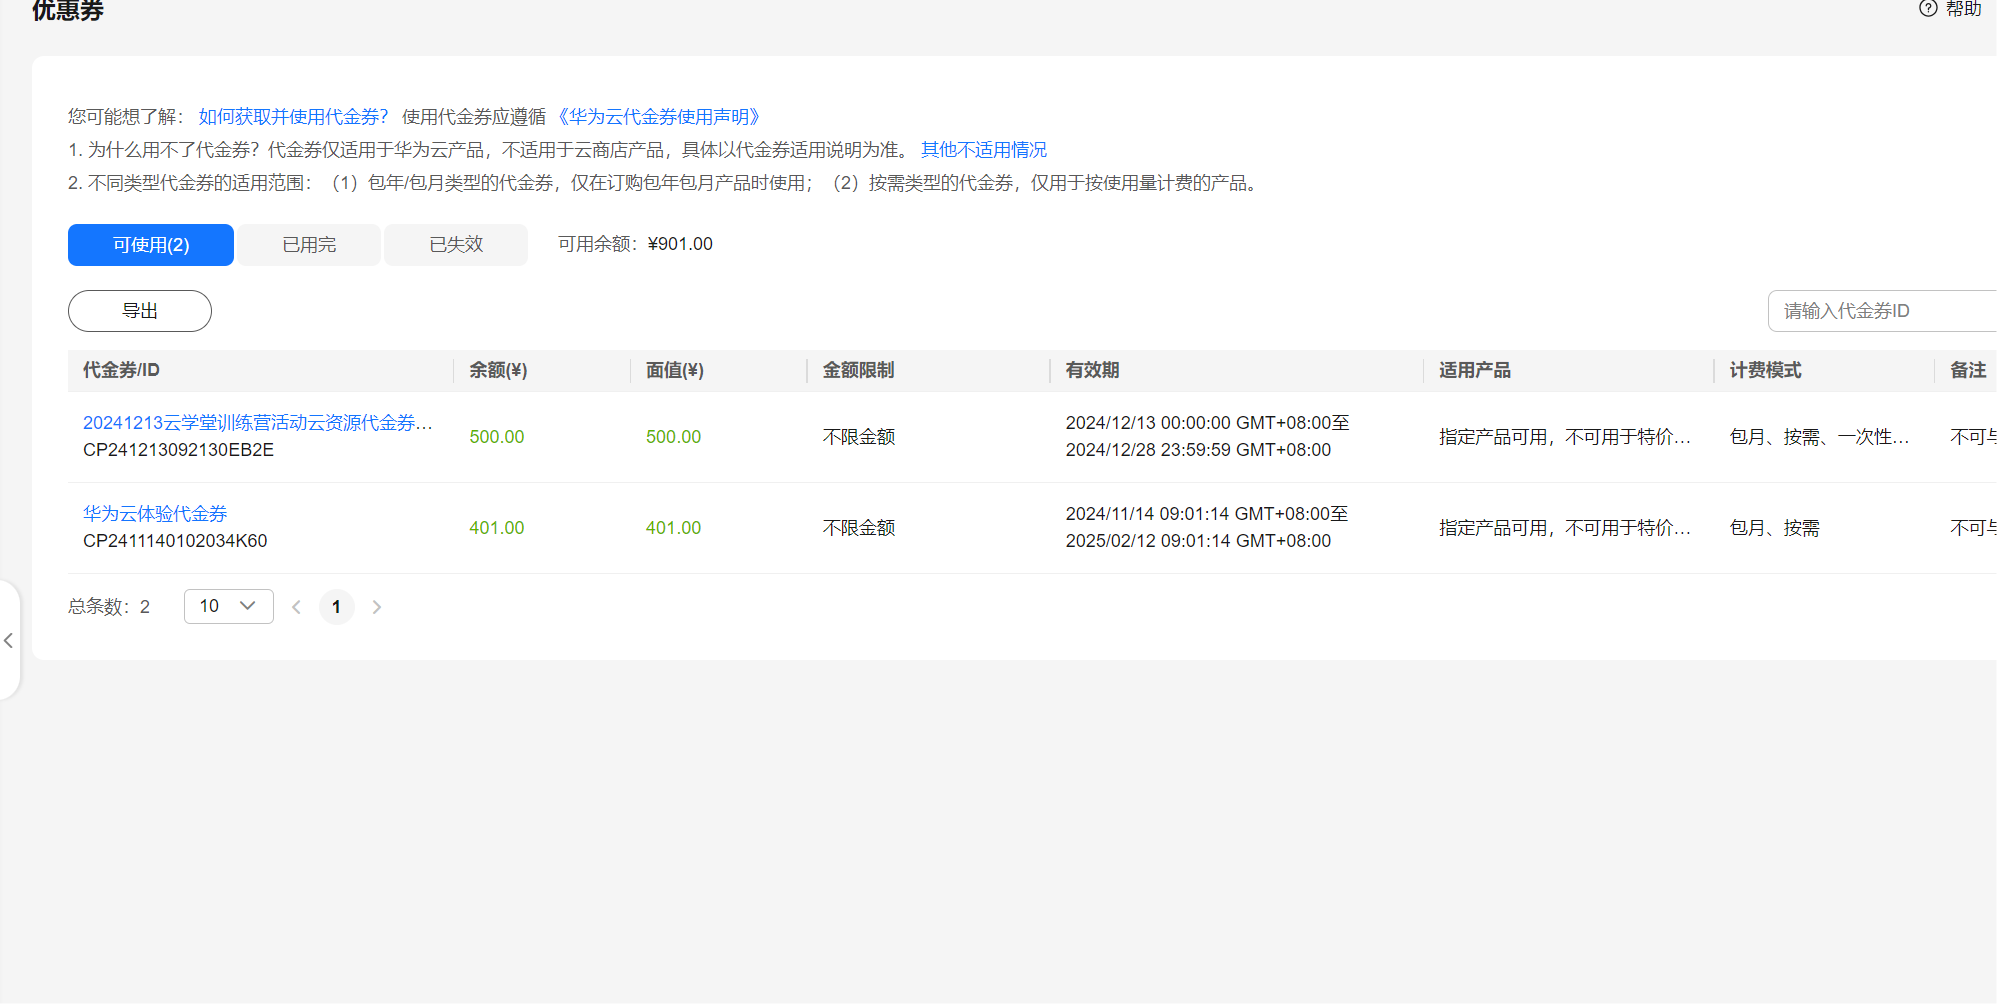Switch to the 已失效 tab

456,245
